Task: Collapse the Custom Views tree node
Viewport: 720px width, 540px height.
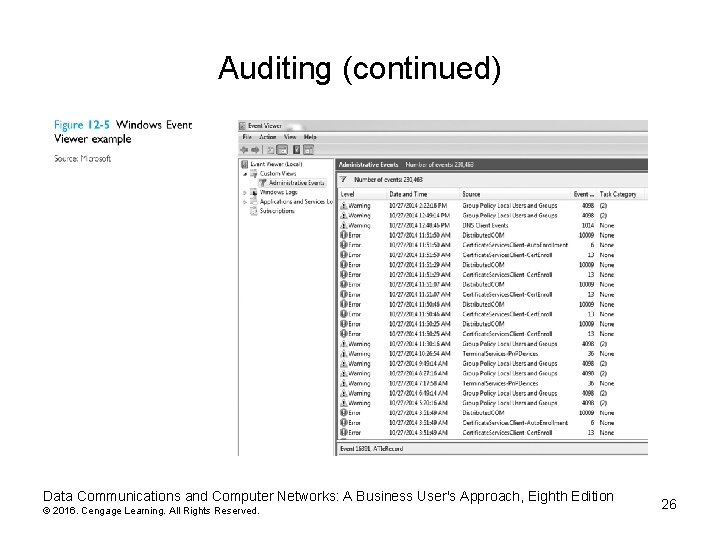Action: (245, 174)
